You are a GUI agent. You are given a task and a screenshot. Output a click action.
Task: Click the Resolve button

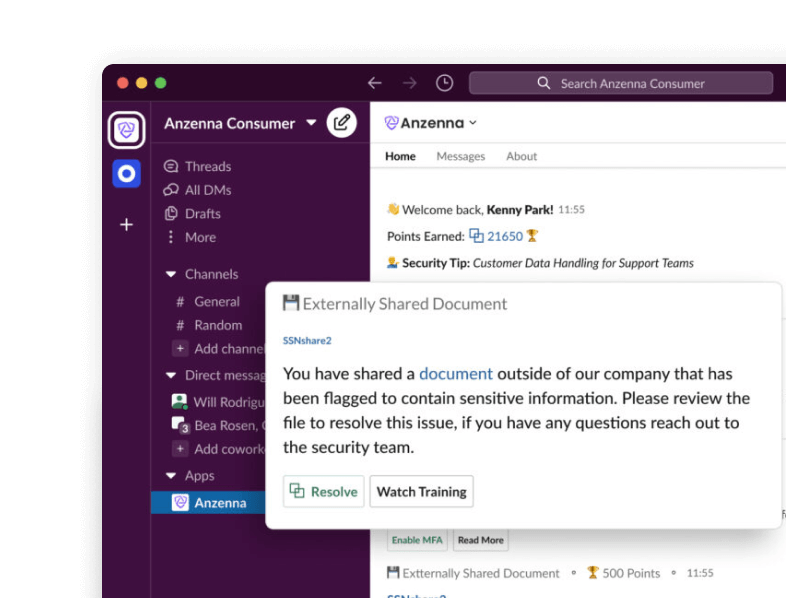(x=323, y=492)
